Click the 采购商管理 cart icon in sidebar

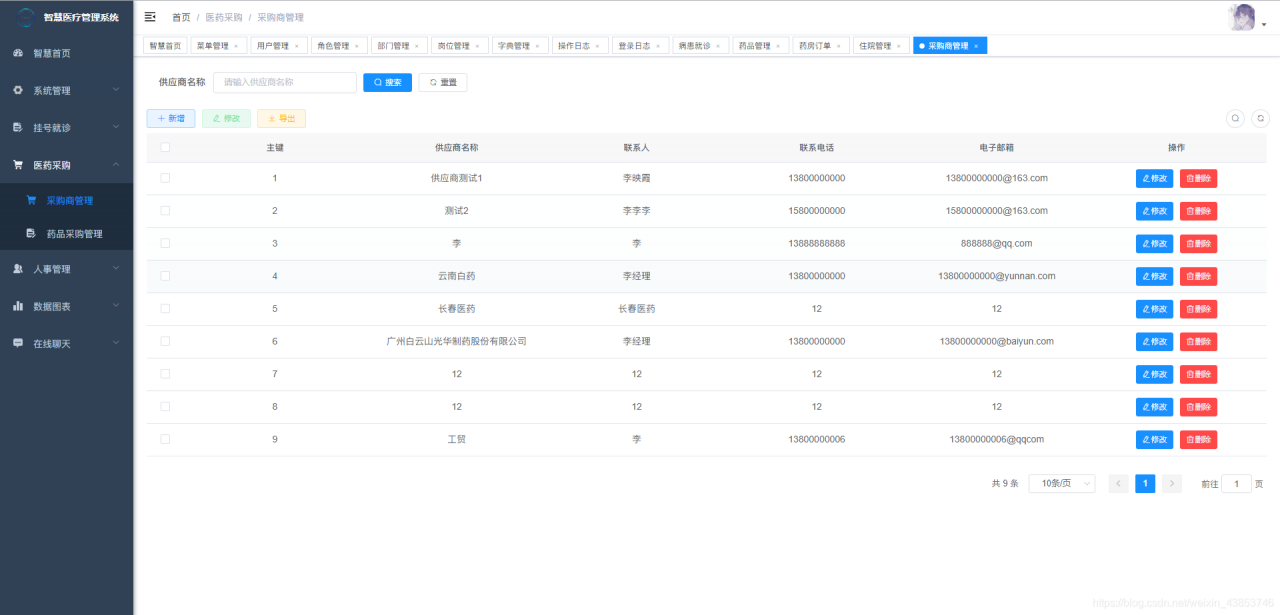tap(32, 200)
